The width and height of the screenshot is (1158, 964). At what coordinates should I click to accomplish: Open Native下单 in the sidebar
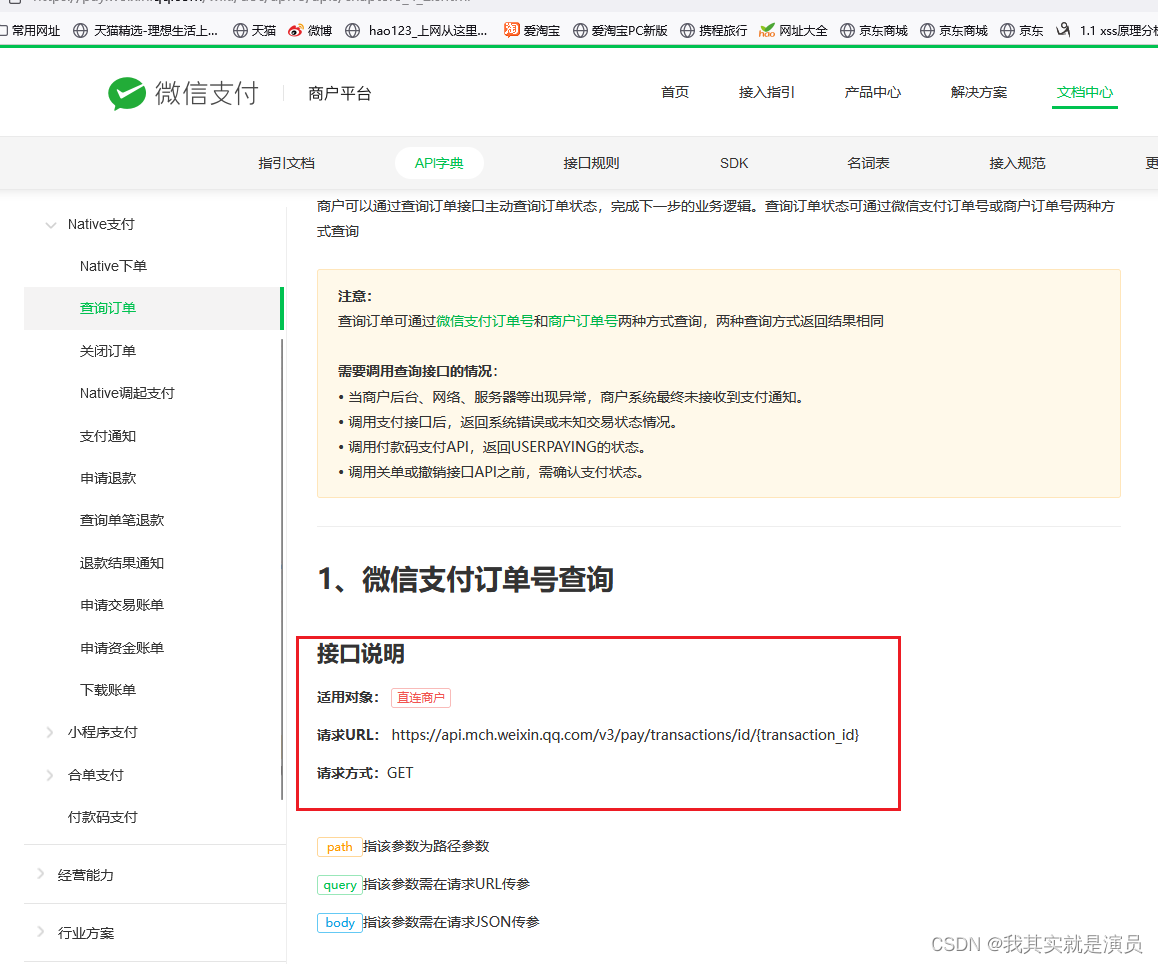(x=113, y=266)
